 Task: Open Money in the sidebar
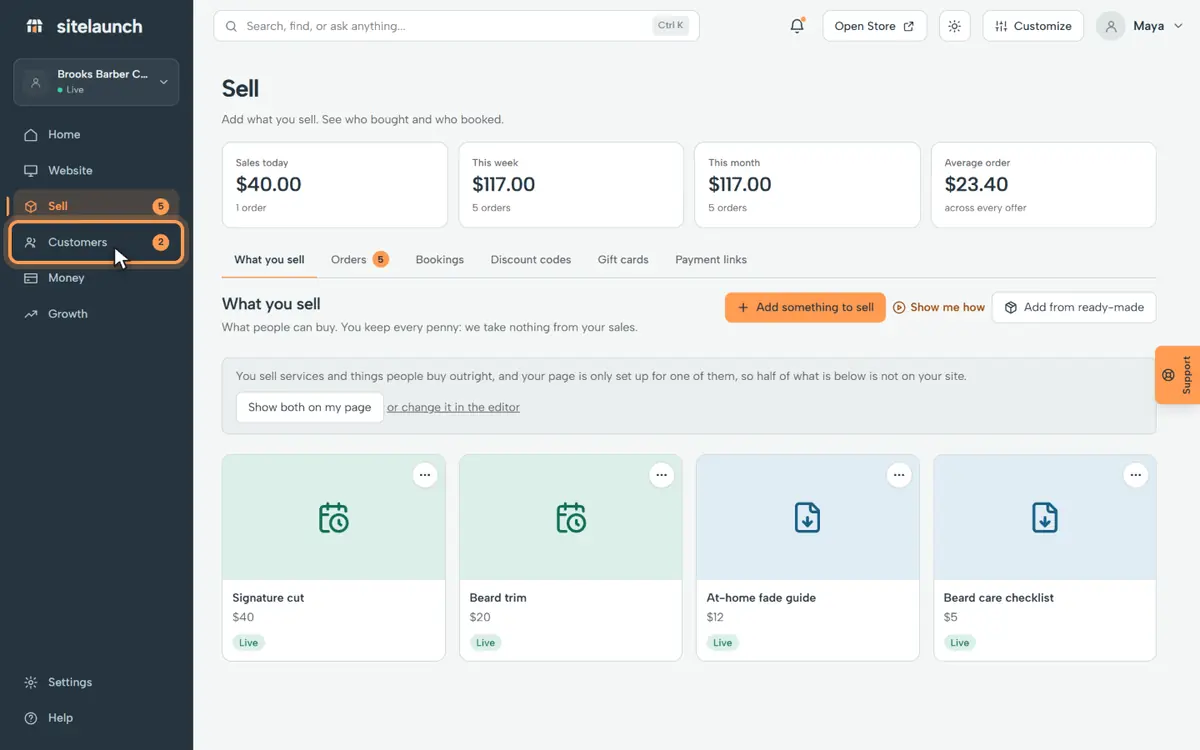(x=96, y=278)
